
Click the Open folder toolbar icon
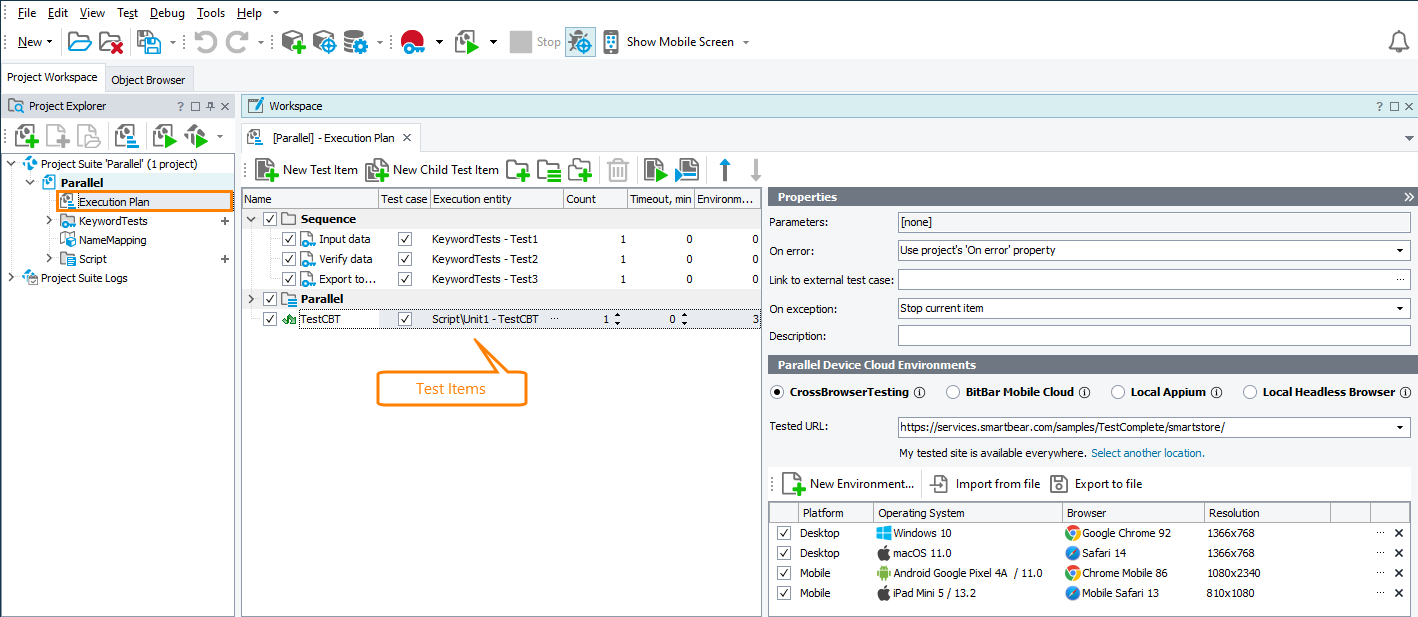coord(79,42)
